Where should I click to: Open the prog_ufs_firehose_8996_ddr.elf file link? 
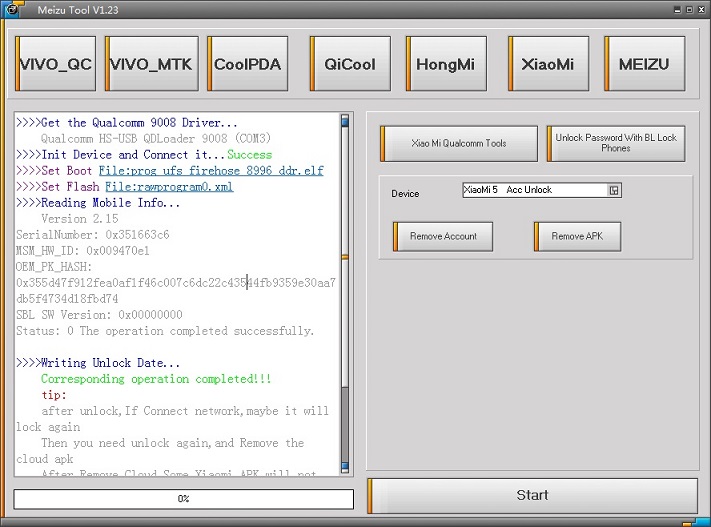(211, 171)
